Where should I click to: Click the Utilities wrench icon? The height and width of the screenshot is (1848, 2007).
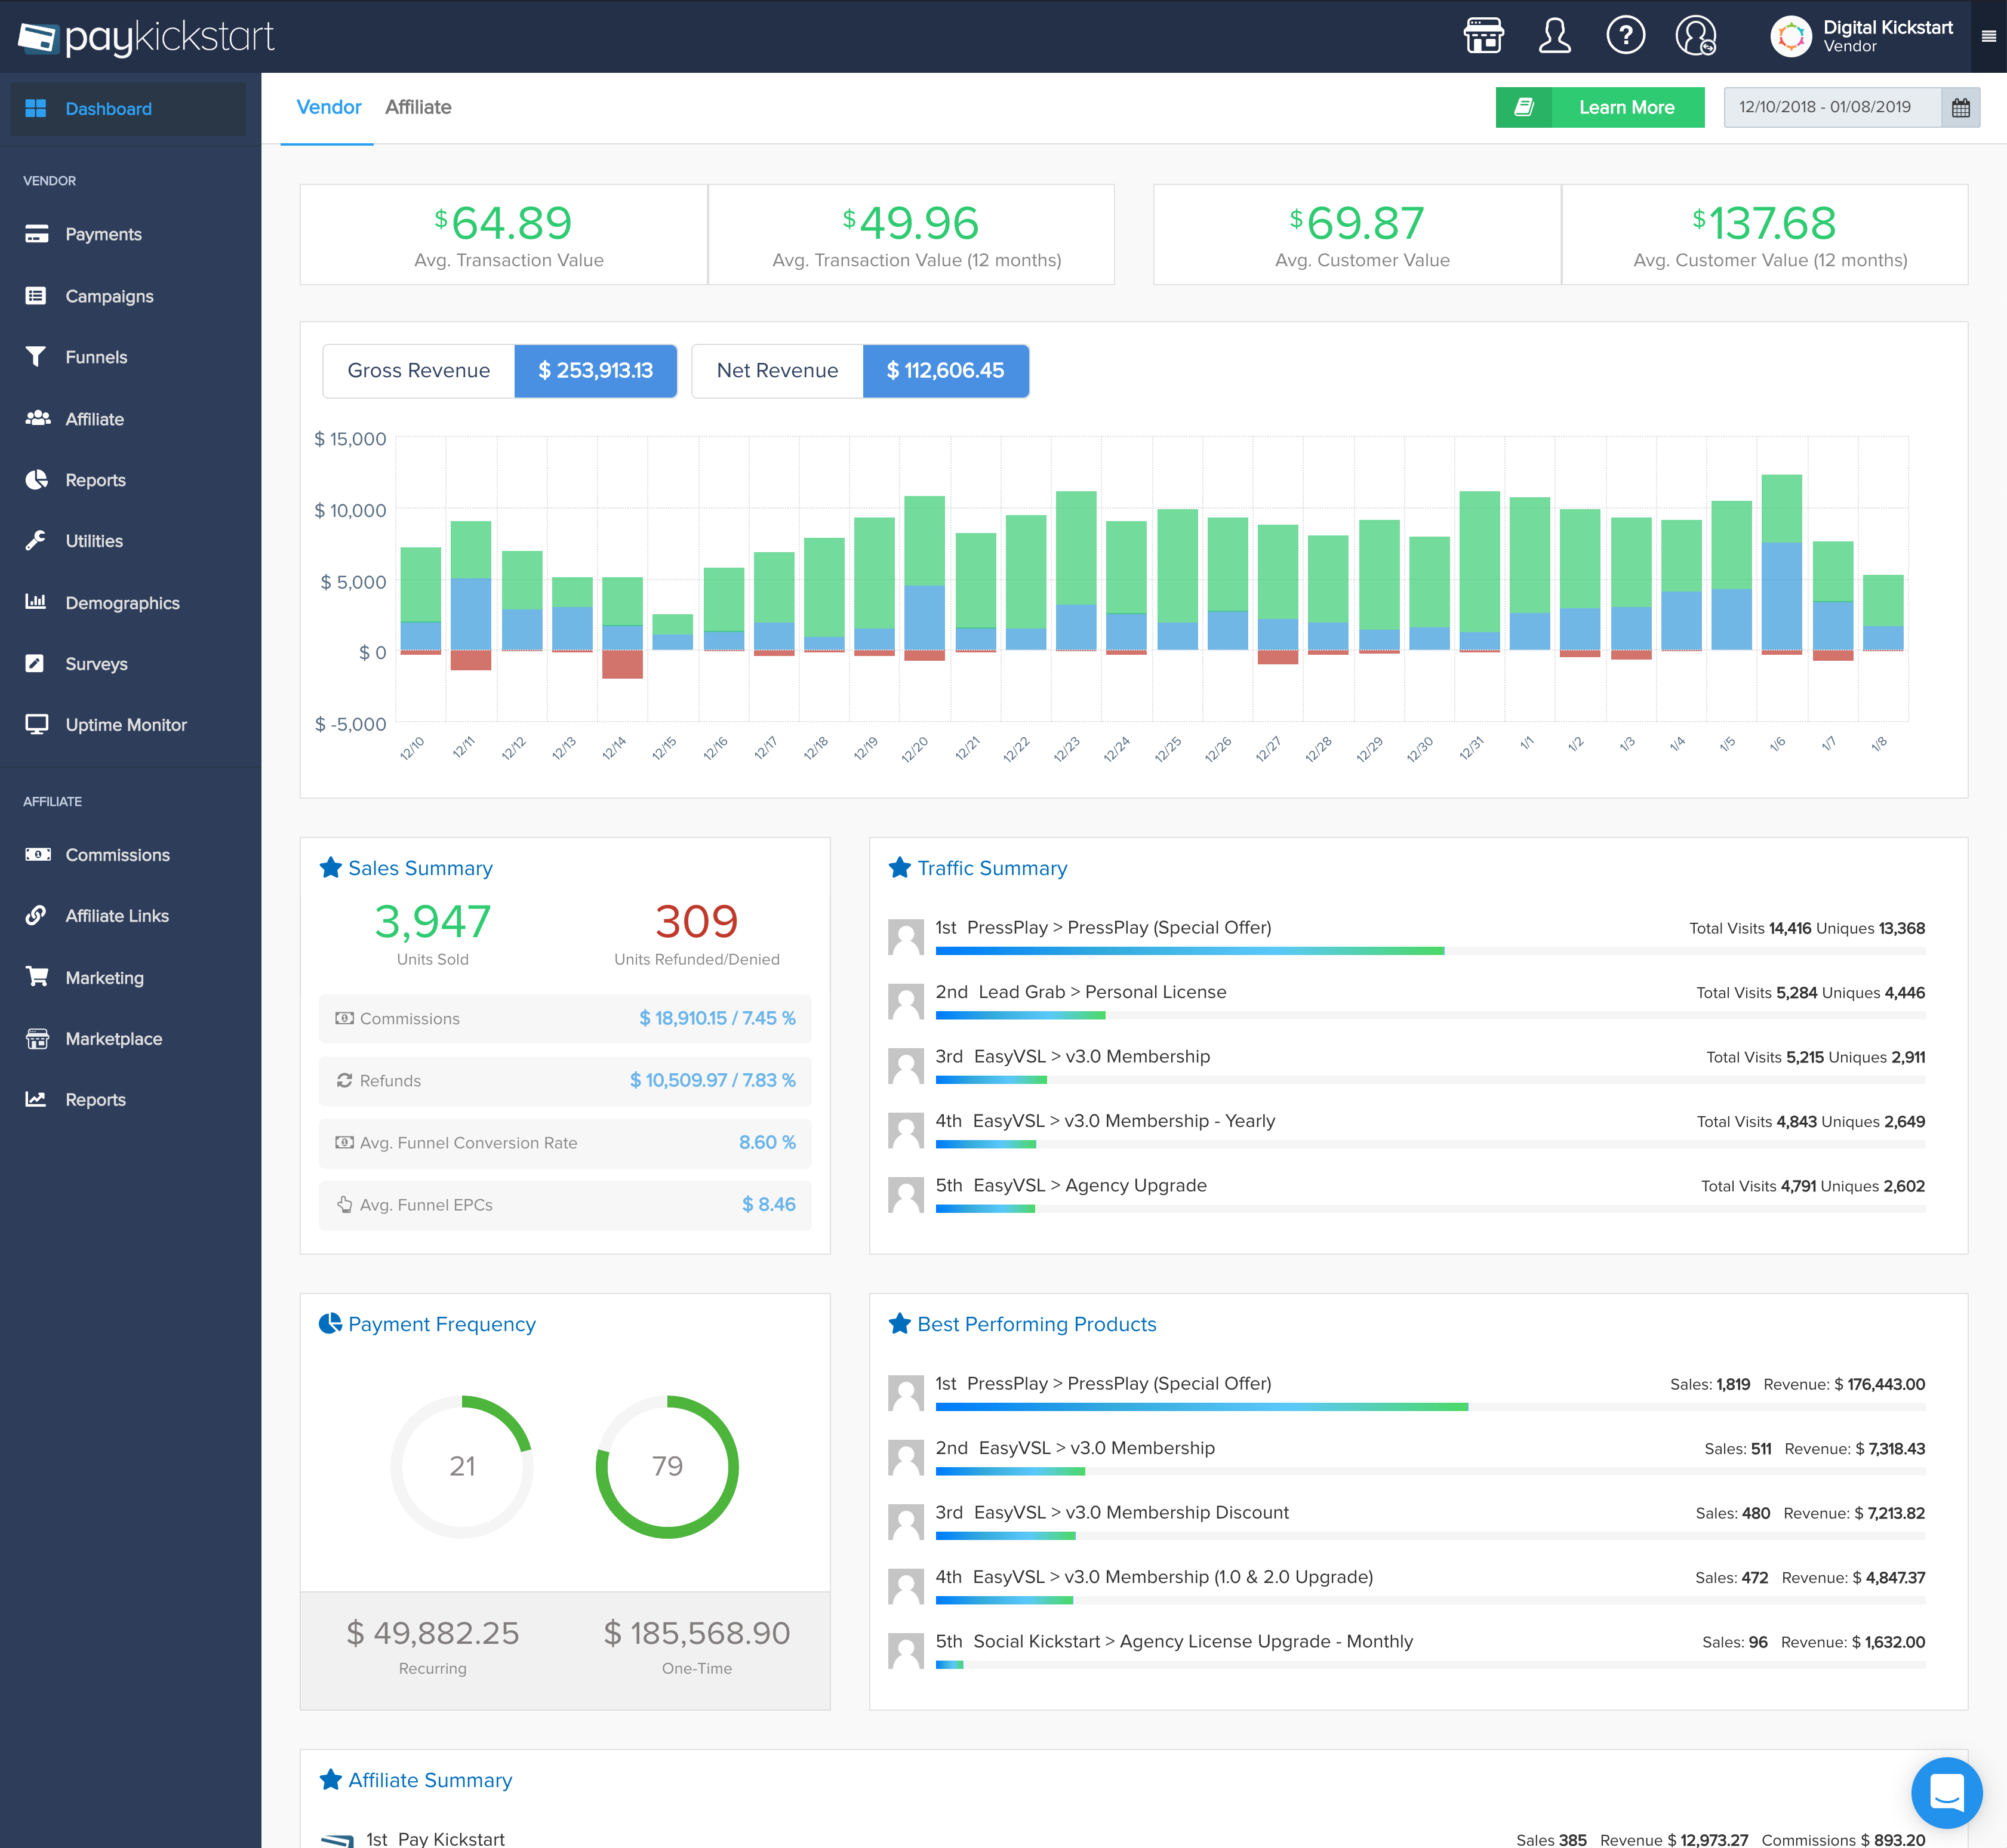click(36, 541)
